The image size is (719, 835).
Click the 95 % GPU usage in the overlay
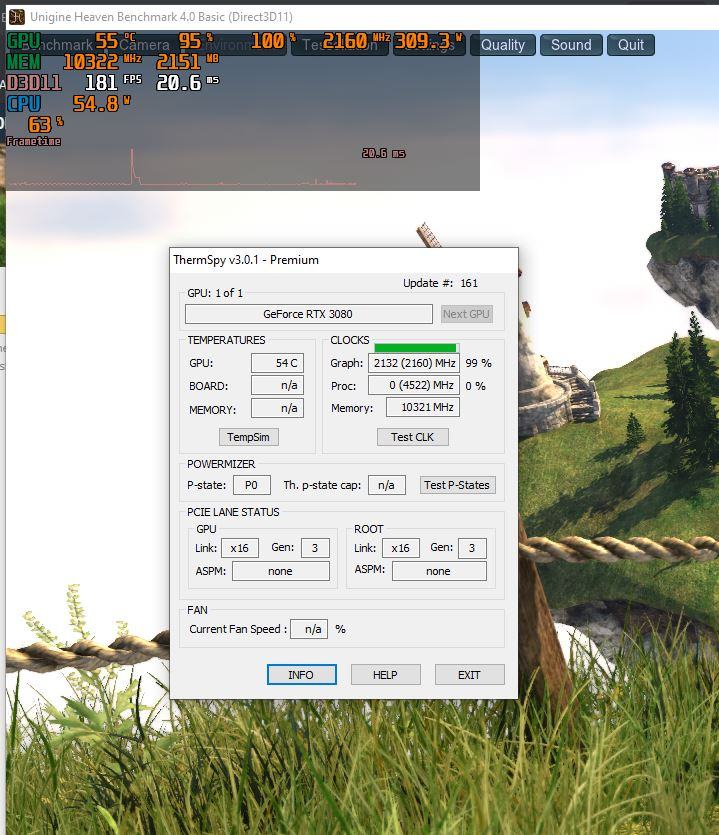coord(195,40)
